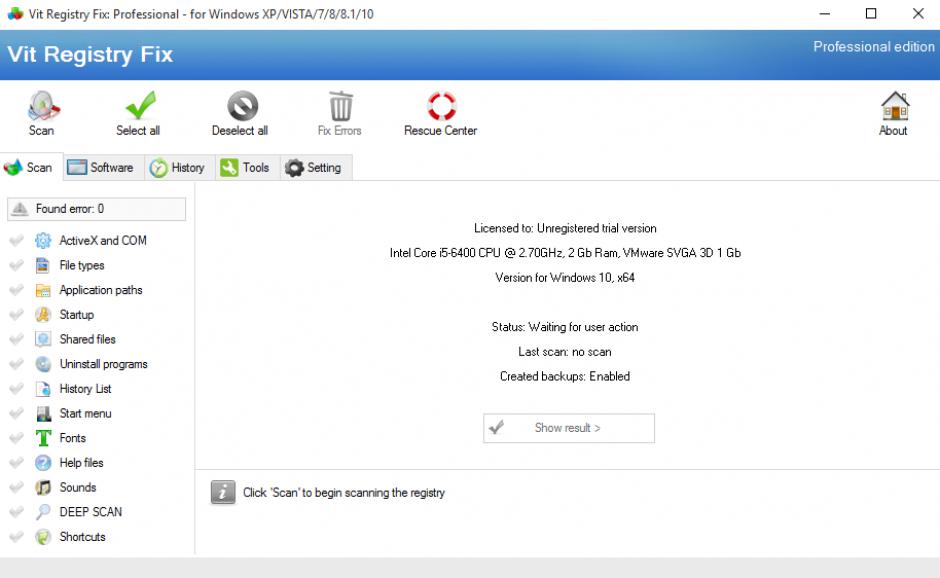Click the green Select all checkmark icon
This screenshot has width=940, height=578.
pyautogui.click(x=140, y=106)
